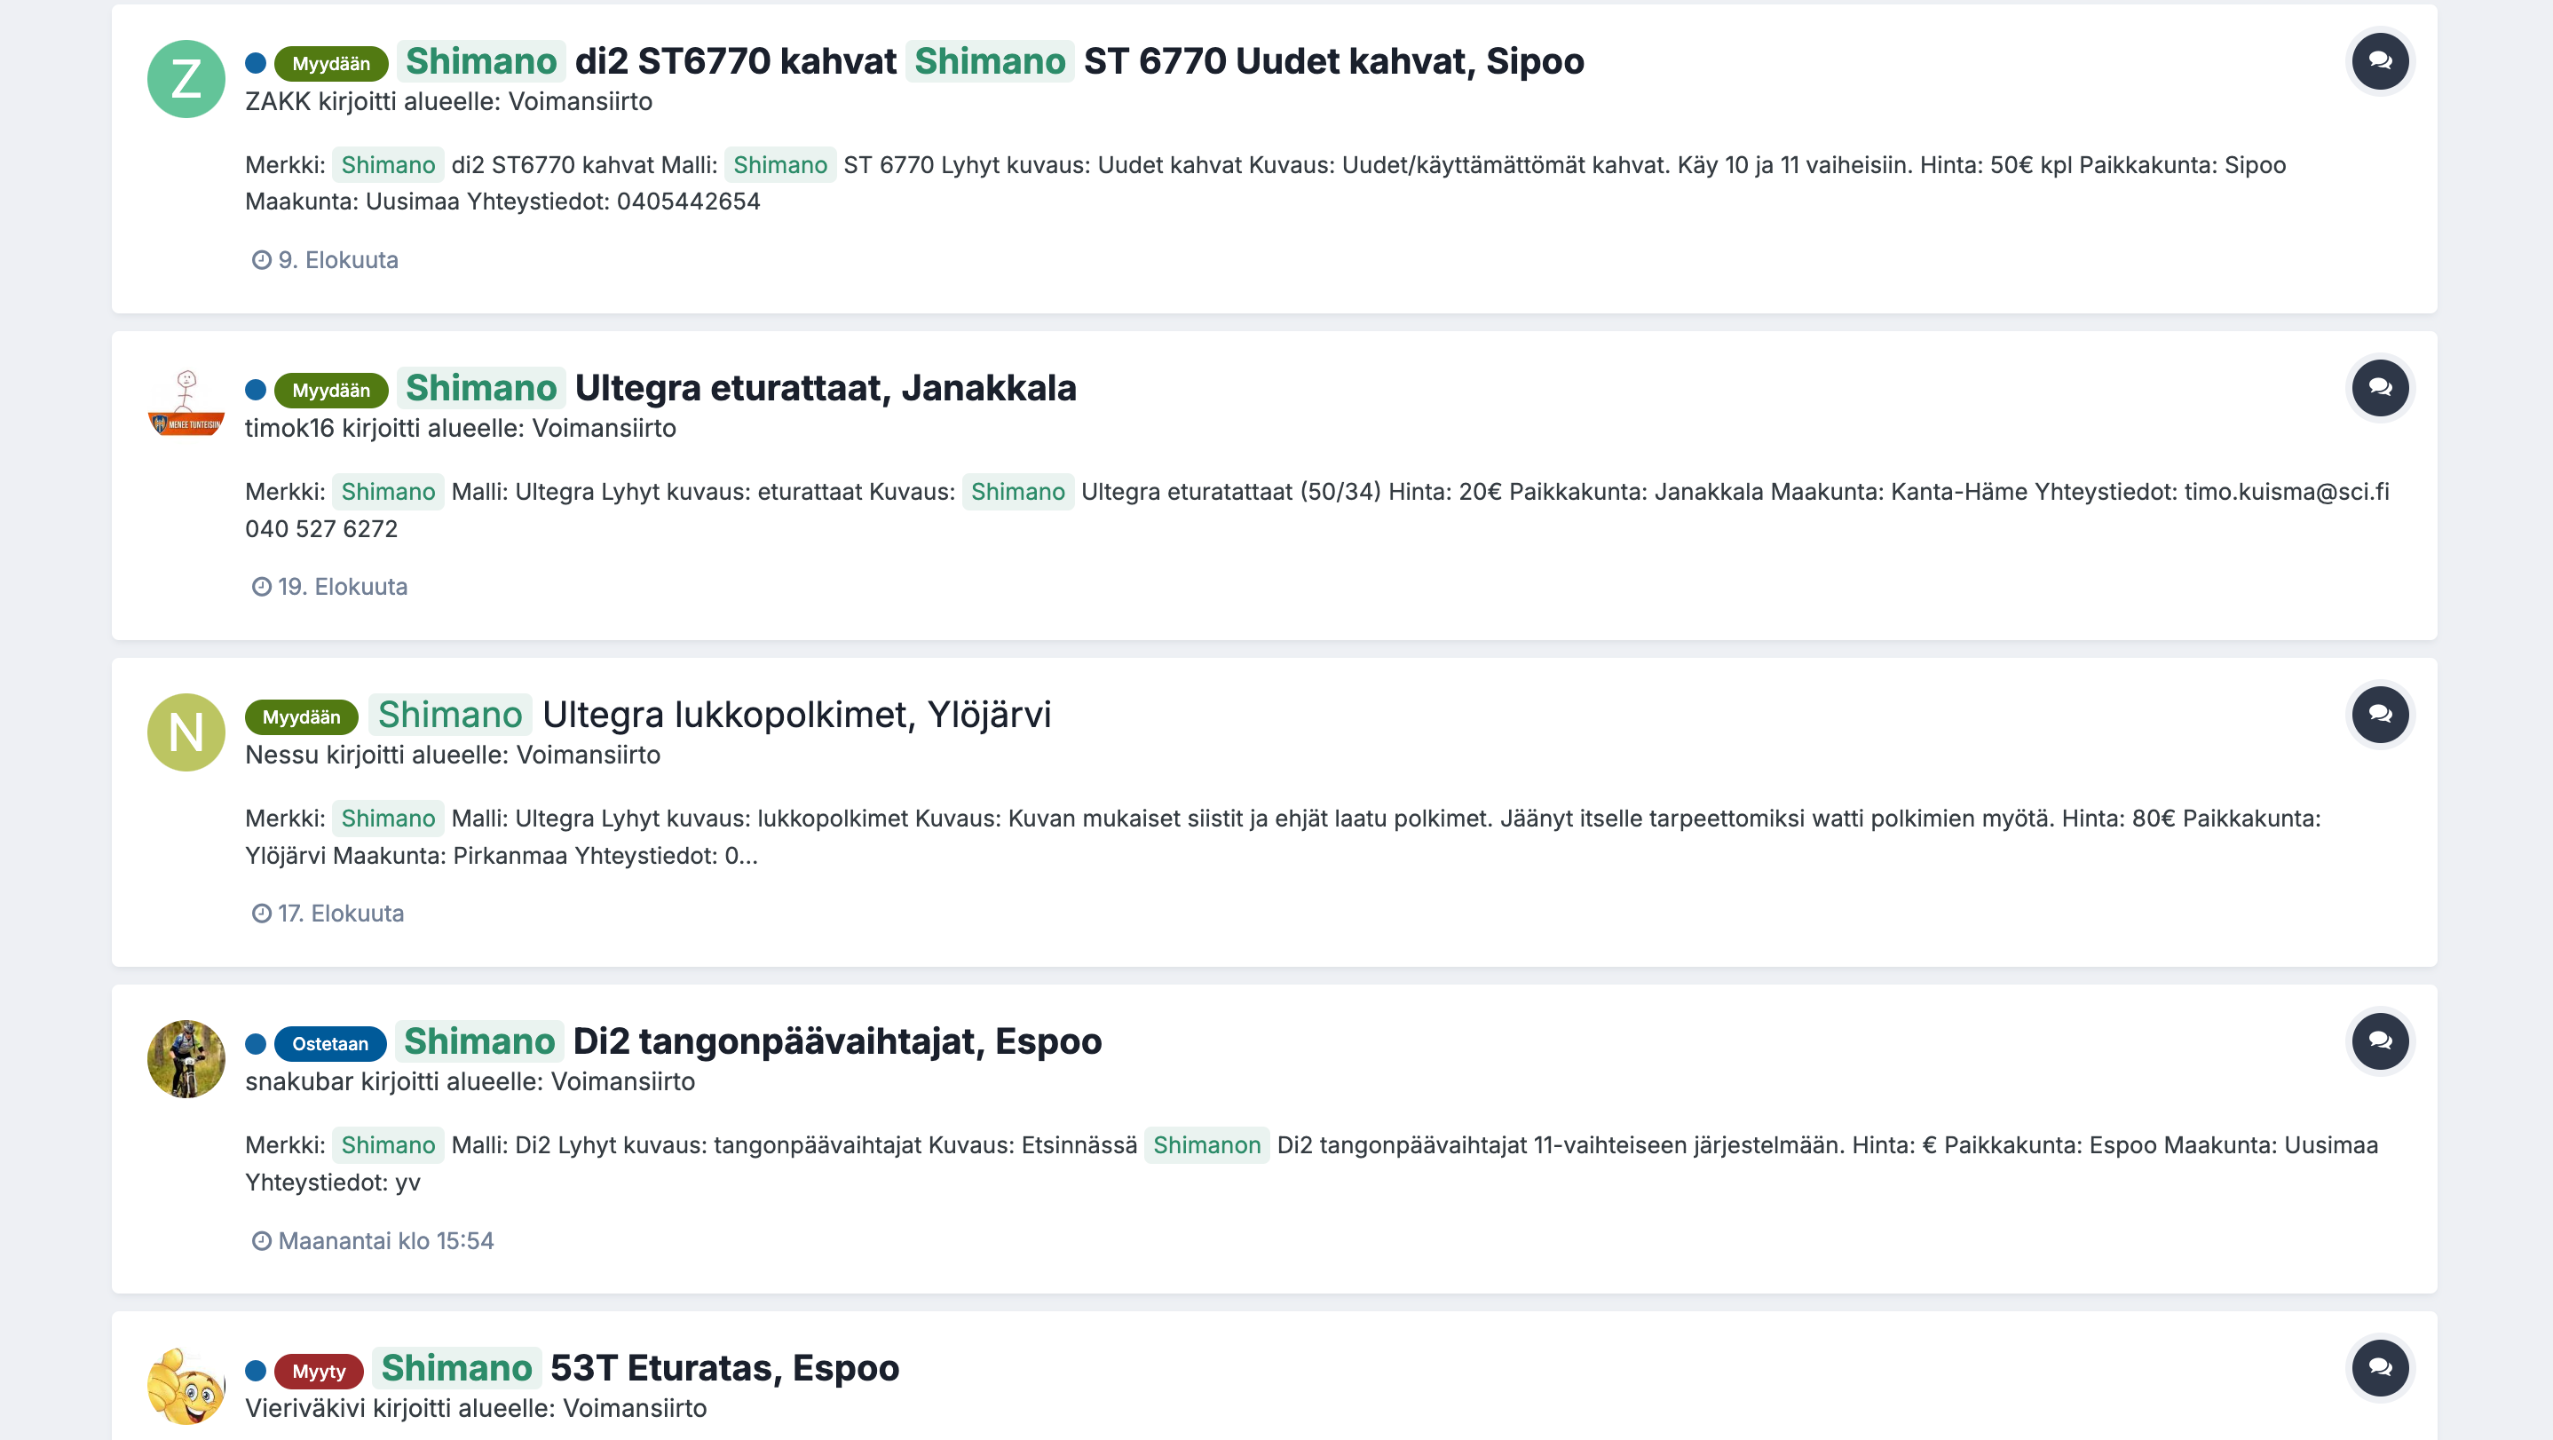Click phone number 040 527 6272
Viewport: 2553px width, 1440px height.
pyautogui.click(x=321, y=529)
